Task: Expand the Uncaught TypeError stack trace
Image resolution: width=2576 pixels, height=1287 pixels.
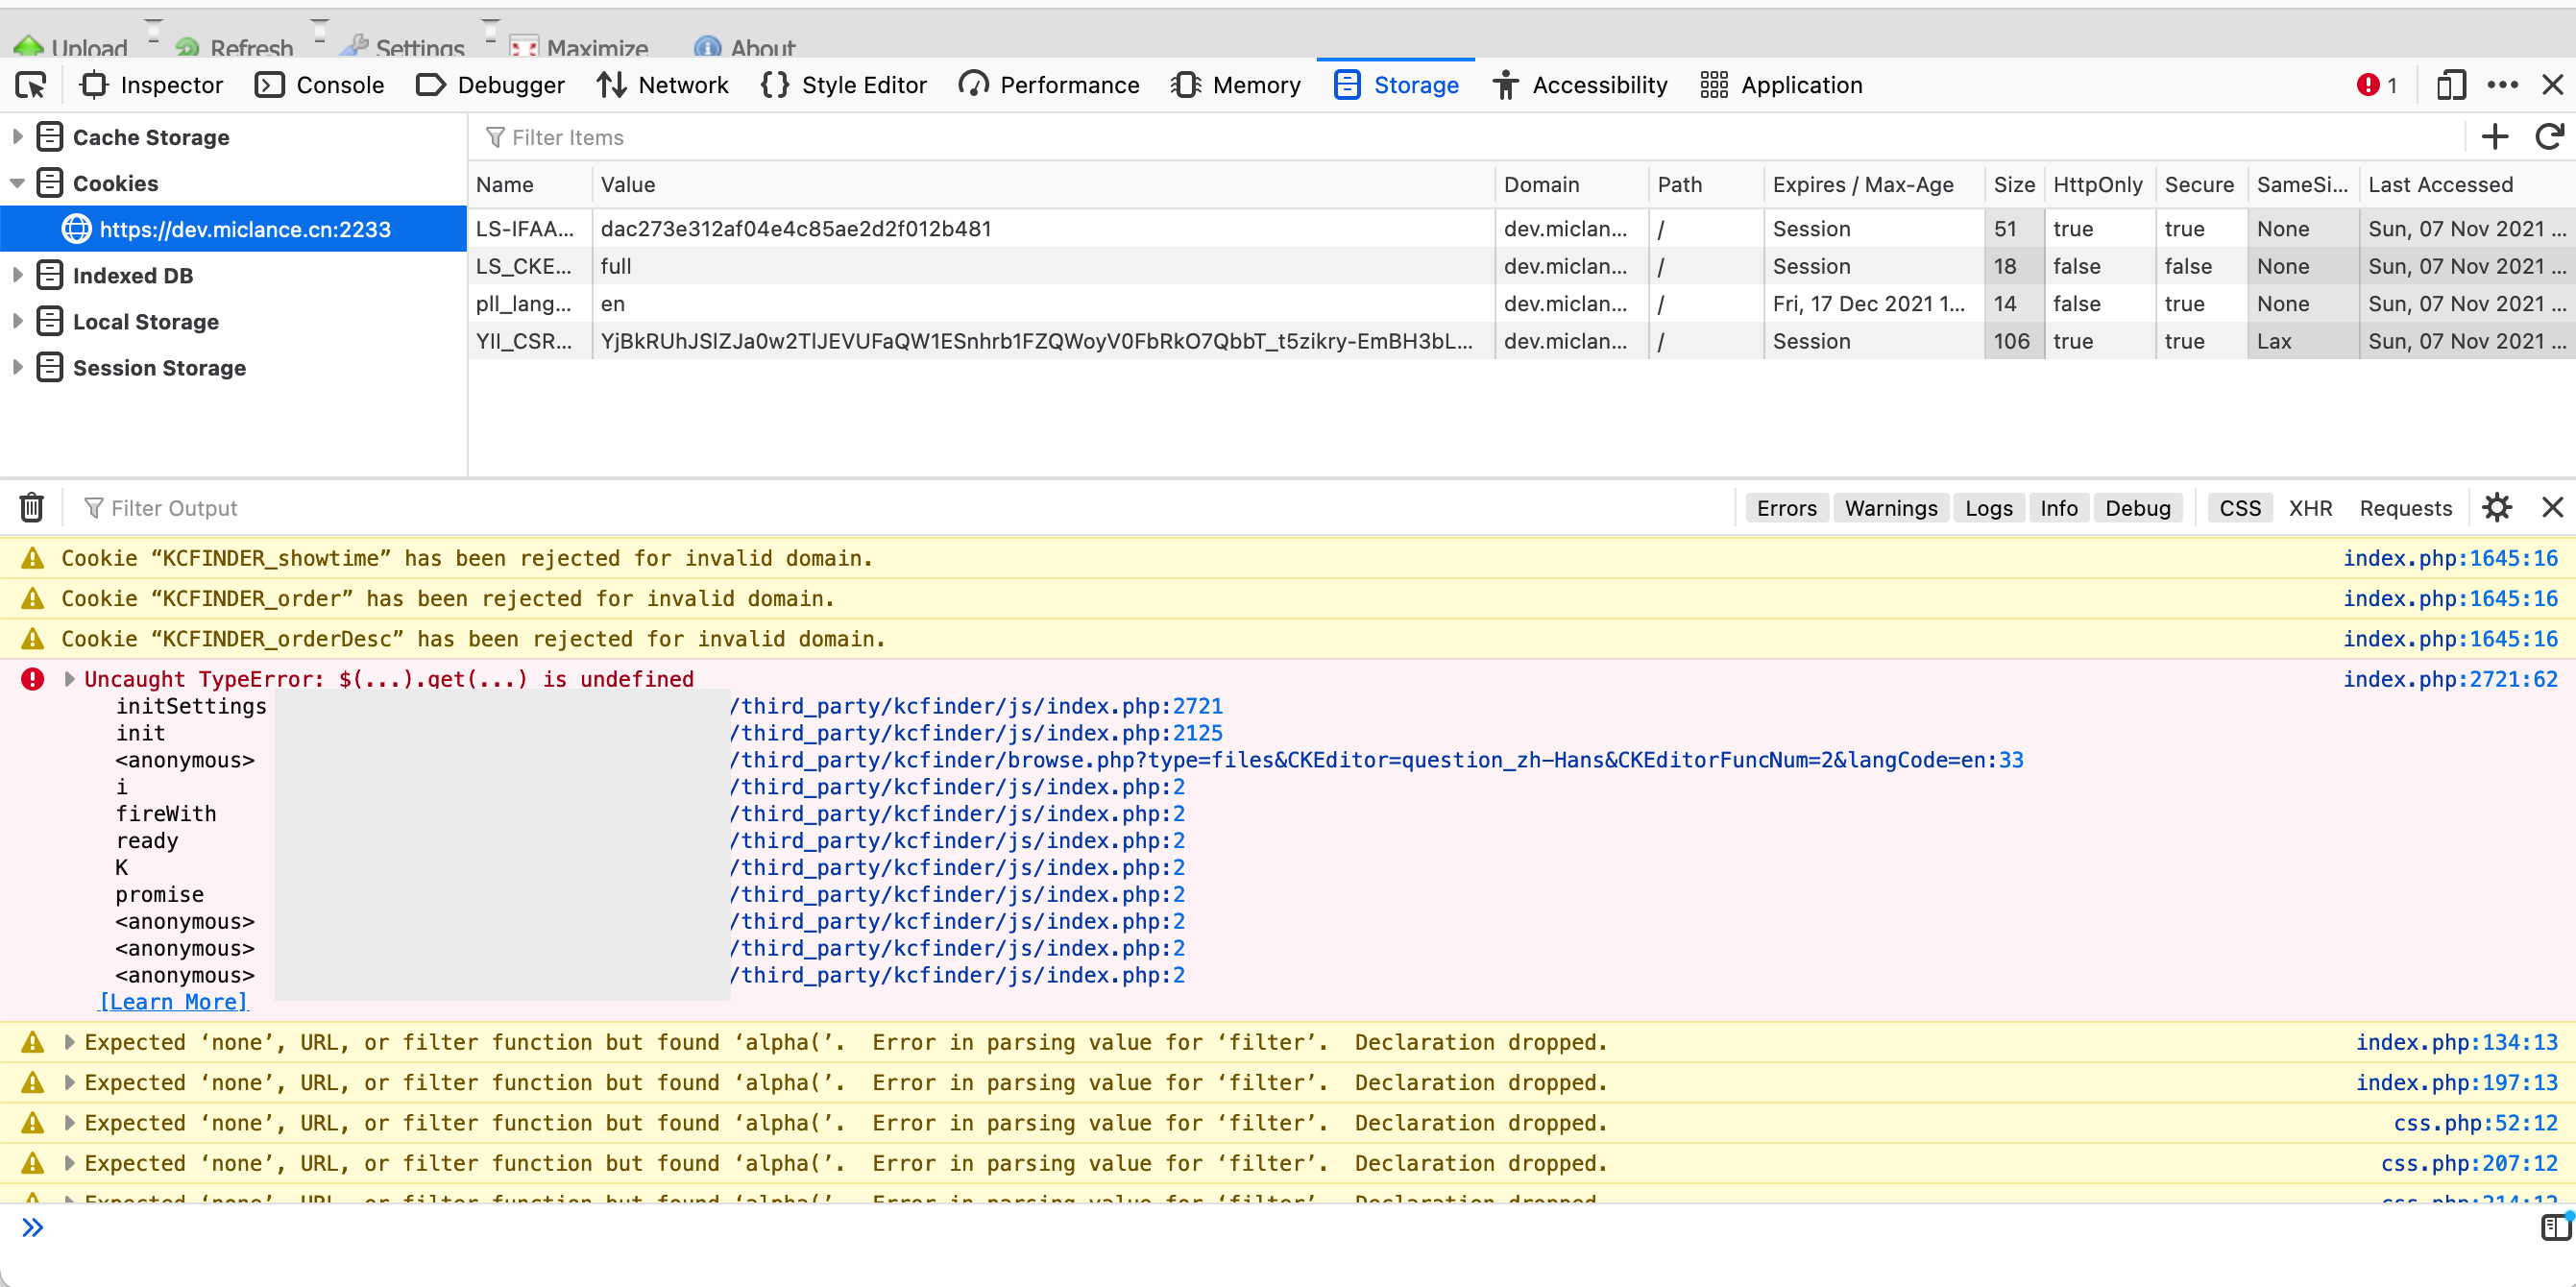Action: [x=69, y=679]
